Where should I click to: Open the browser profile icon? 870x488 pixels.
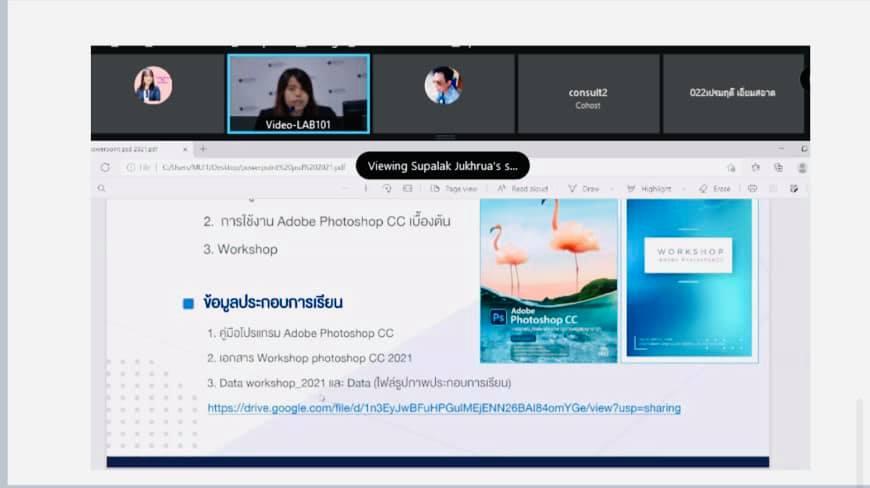pyautogui.click(x=802, y=167)
